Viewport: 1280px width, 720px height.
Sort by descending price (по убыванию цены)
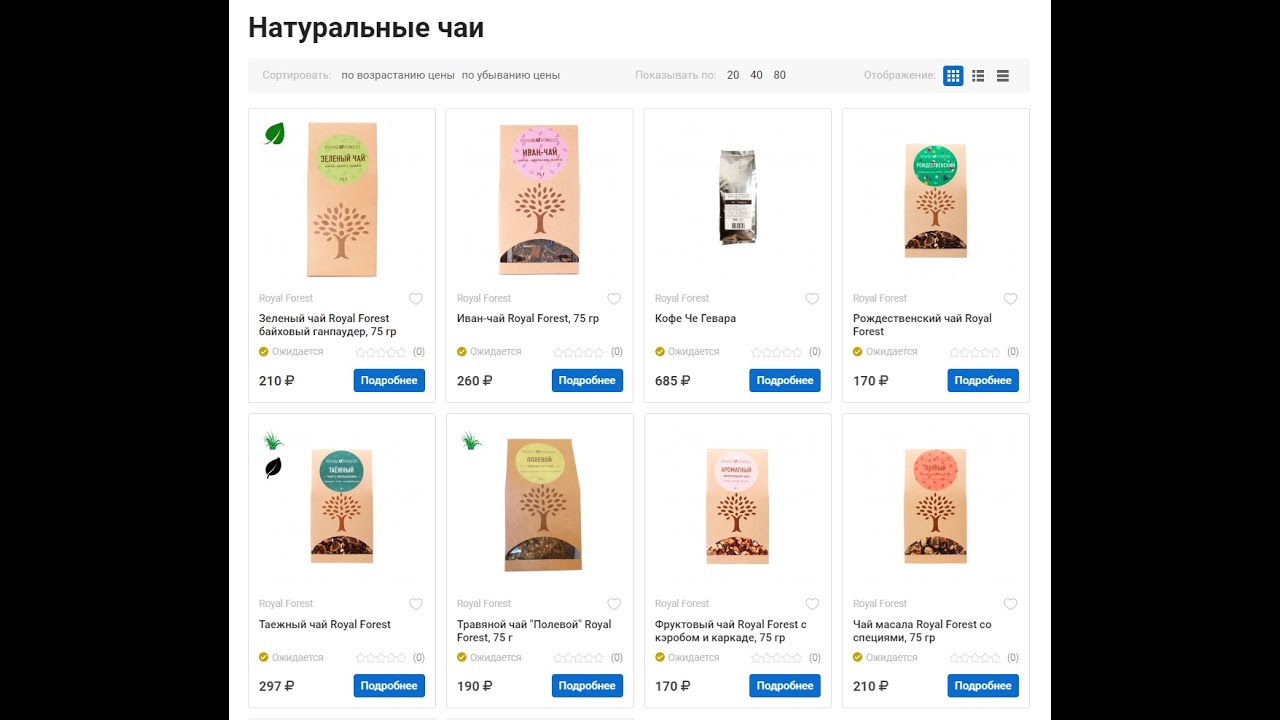point(511,75)
